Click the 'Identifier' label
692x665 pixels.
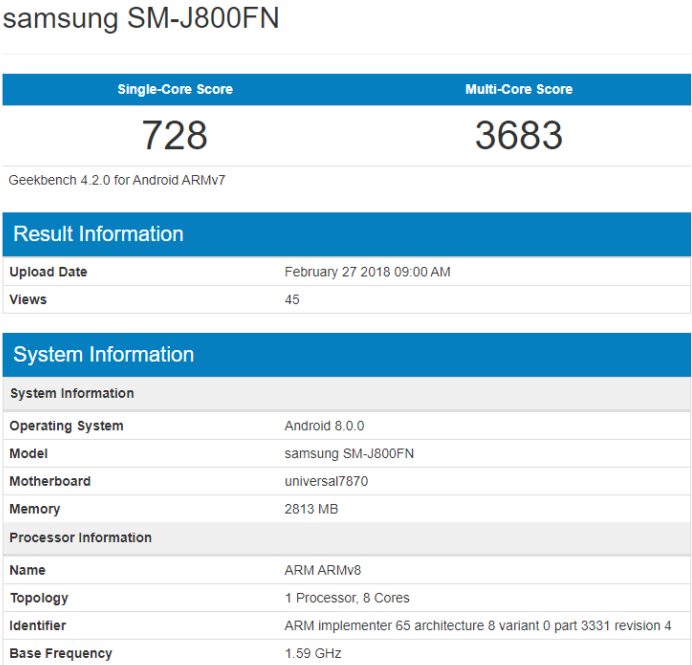pos(38,626)
